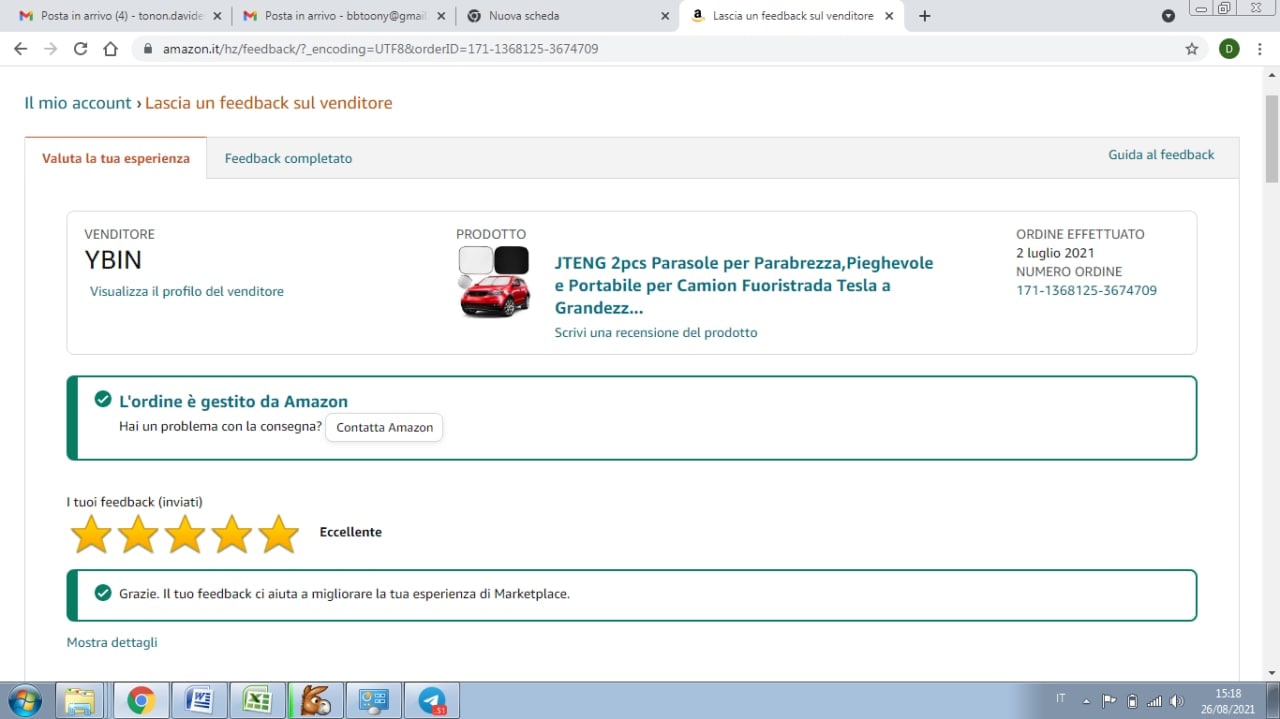
Task: Open the 'Feedback completato' tab
Action: click(x=288, y=158)
